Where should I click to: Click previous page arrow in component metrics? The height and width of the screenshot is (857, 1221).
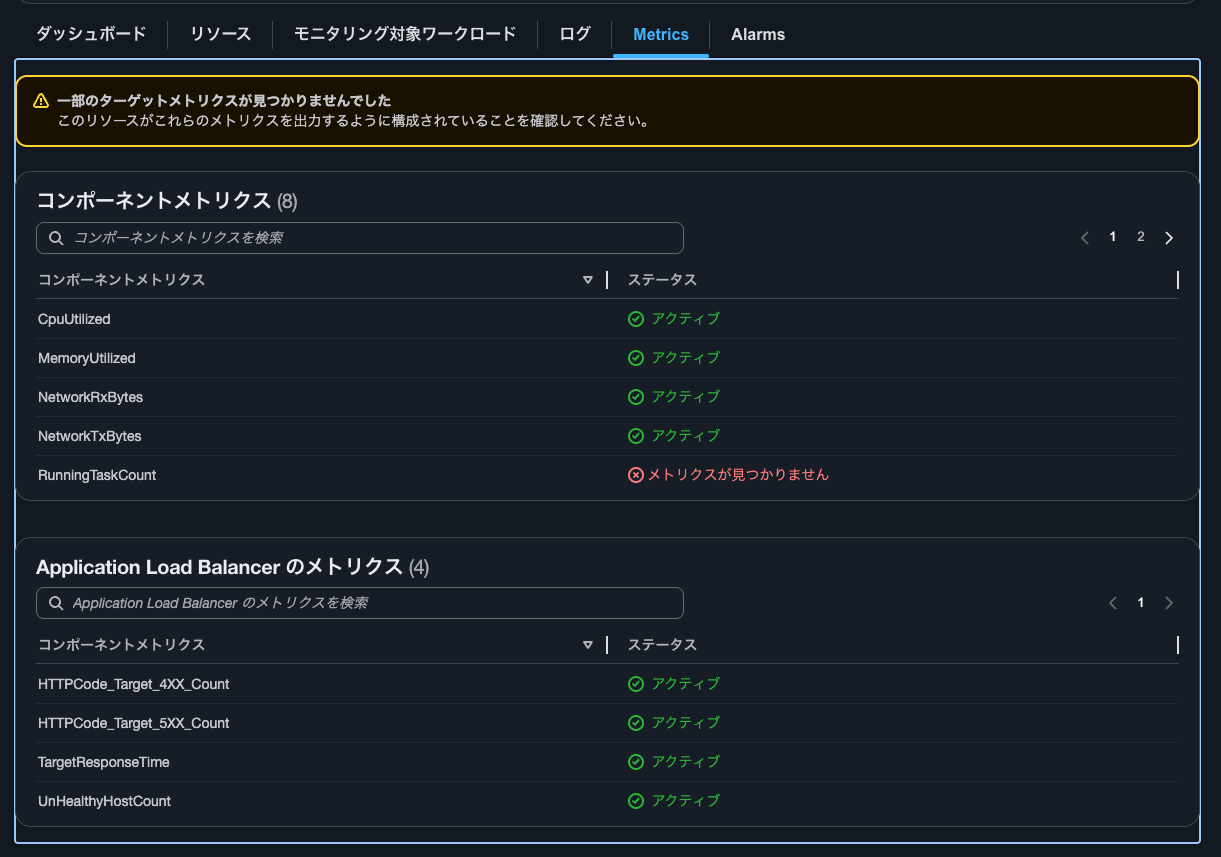(x=1085, y=238)
